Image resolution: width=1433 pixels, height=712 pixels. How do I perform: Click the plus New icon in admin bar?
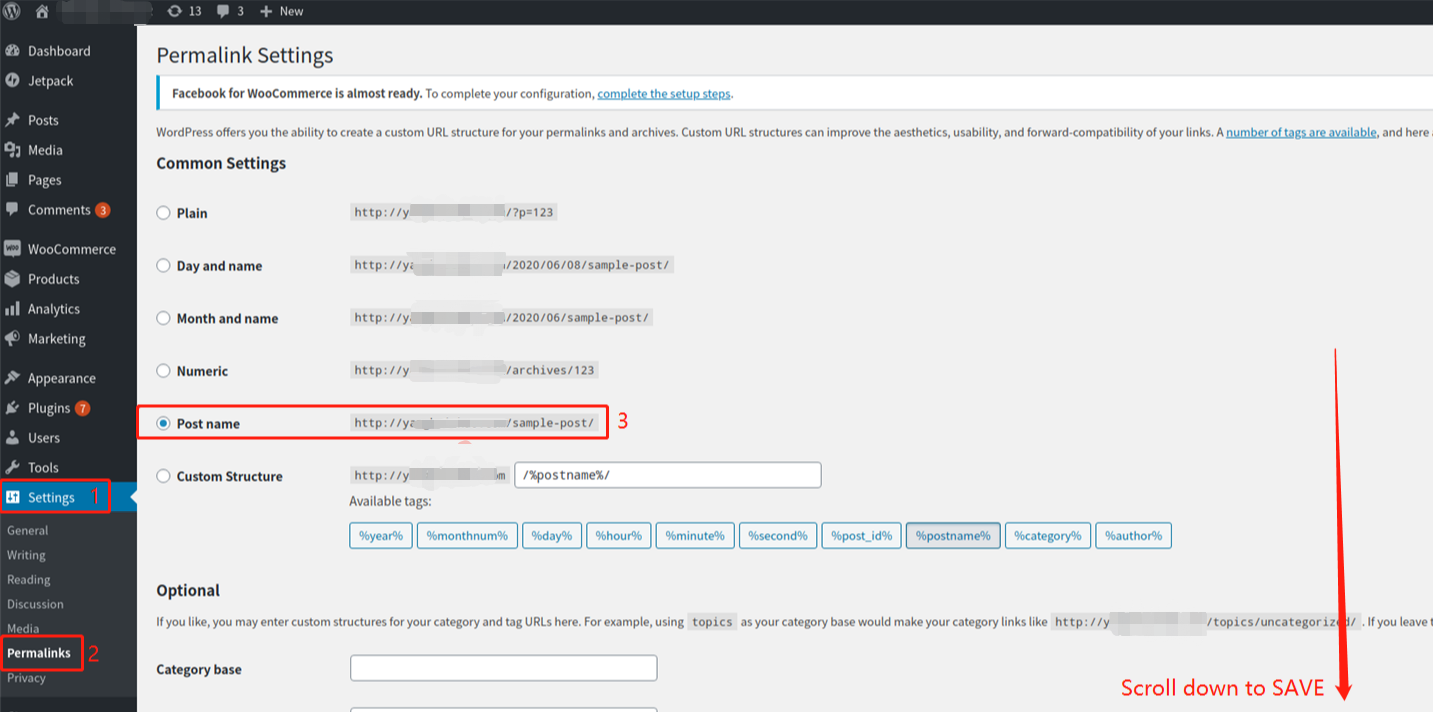pyautogui.click(x=266, y=11)
